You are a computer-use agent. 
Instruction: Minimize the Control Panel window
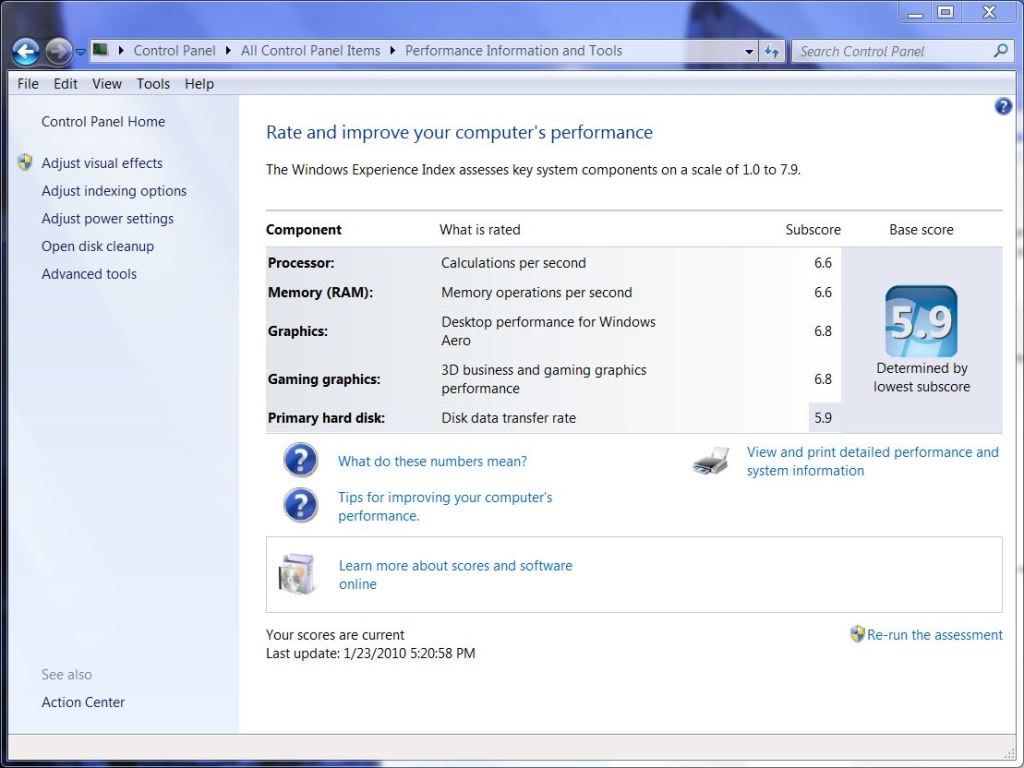click(916, 12)
